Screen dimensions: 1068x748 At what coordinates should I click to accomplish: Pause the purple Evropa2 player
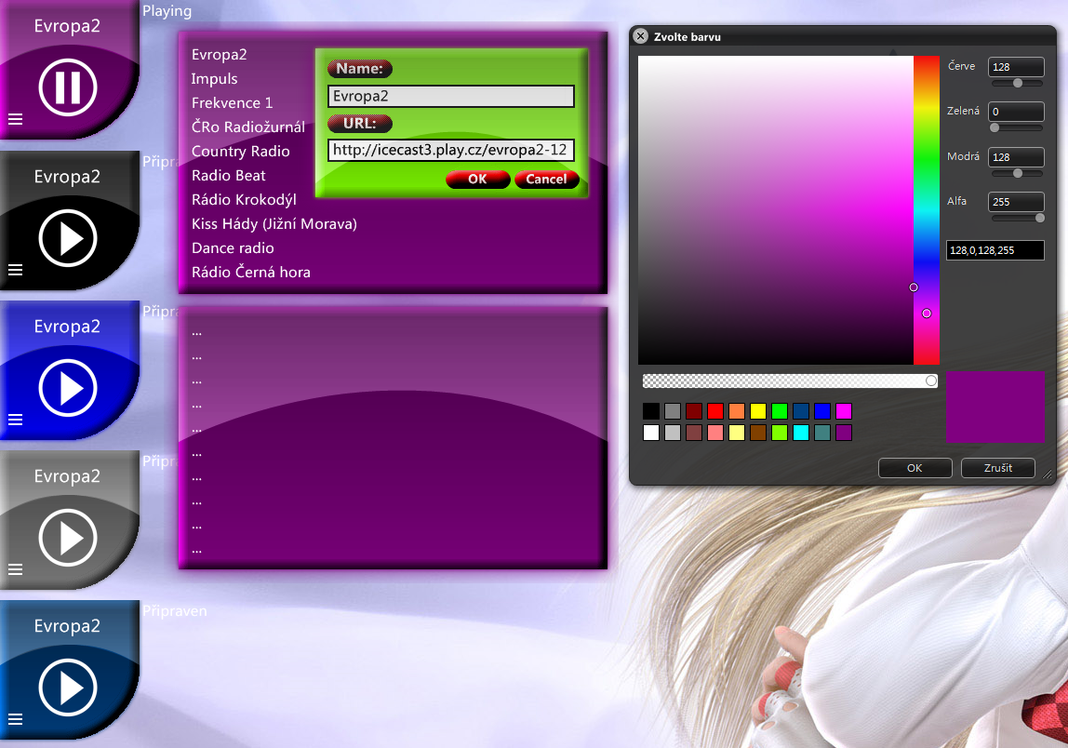pos(68,87)
